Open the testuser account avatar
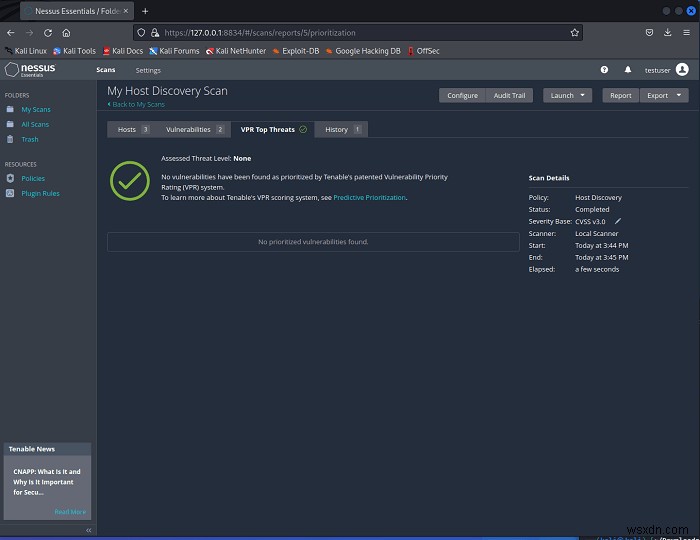700x540 pixels. click(682, 70)
